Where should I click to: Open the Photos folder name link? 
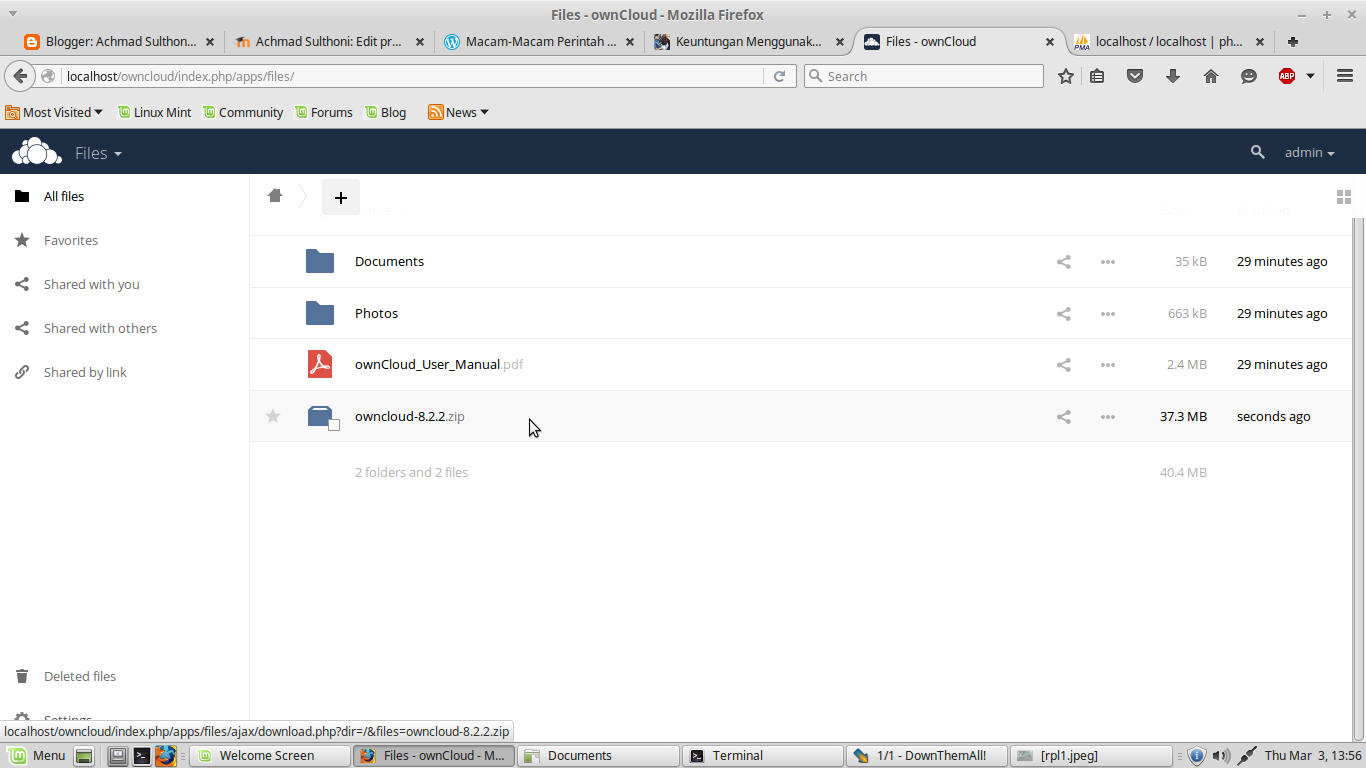tap(376, 313)
